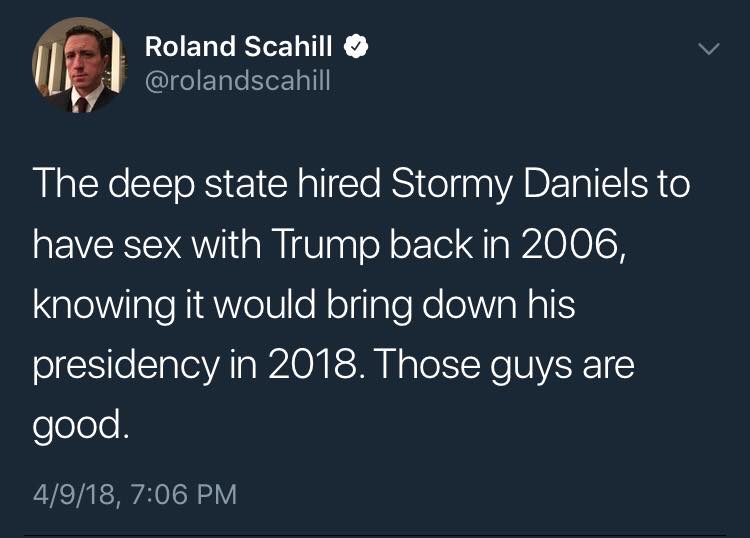Image resolution: width=750 pixels, height=538 pixels.
Task: Click the Roland Scahill display name
Action: pos(238,46)
